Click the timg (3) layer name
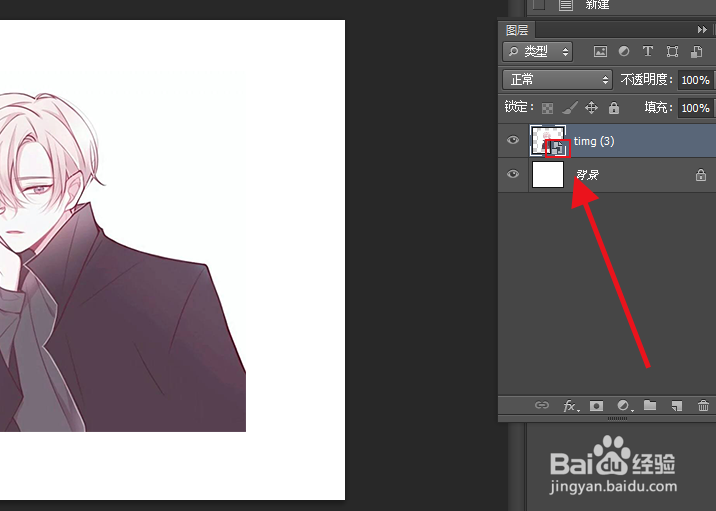The image size is (716, 511). pyautogui.click(x=594, y=141)
